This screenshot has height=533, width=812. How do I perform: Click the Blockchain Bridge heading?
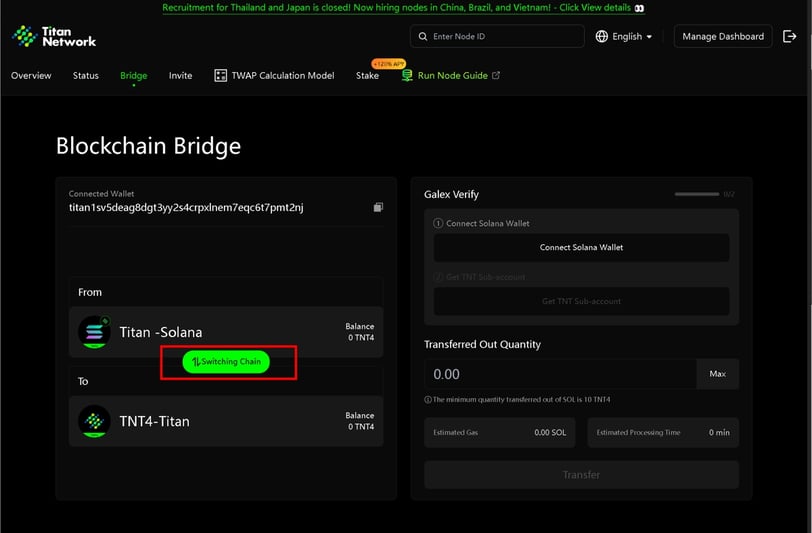148,146
